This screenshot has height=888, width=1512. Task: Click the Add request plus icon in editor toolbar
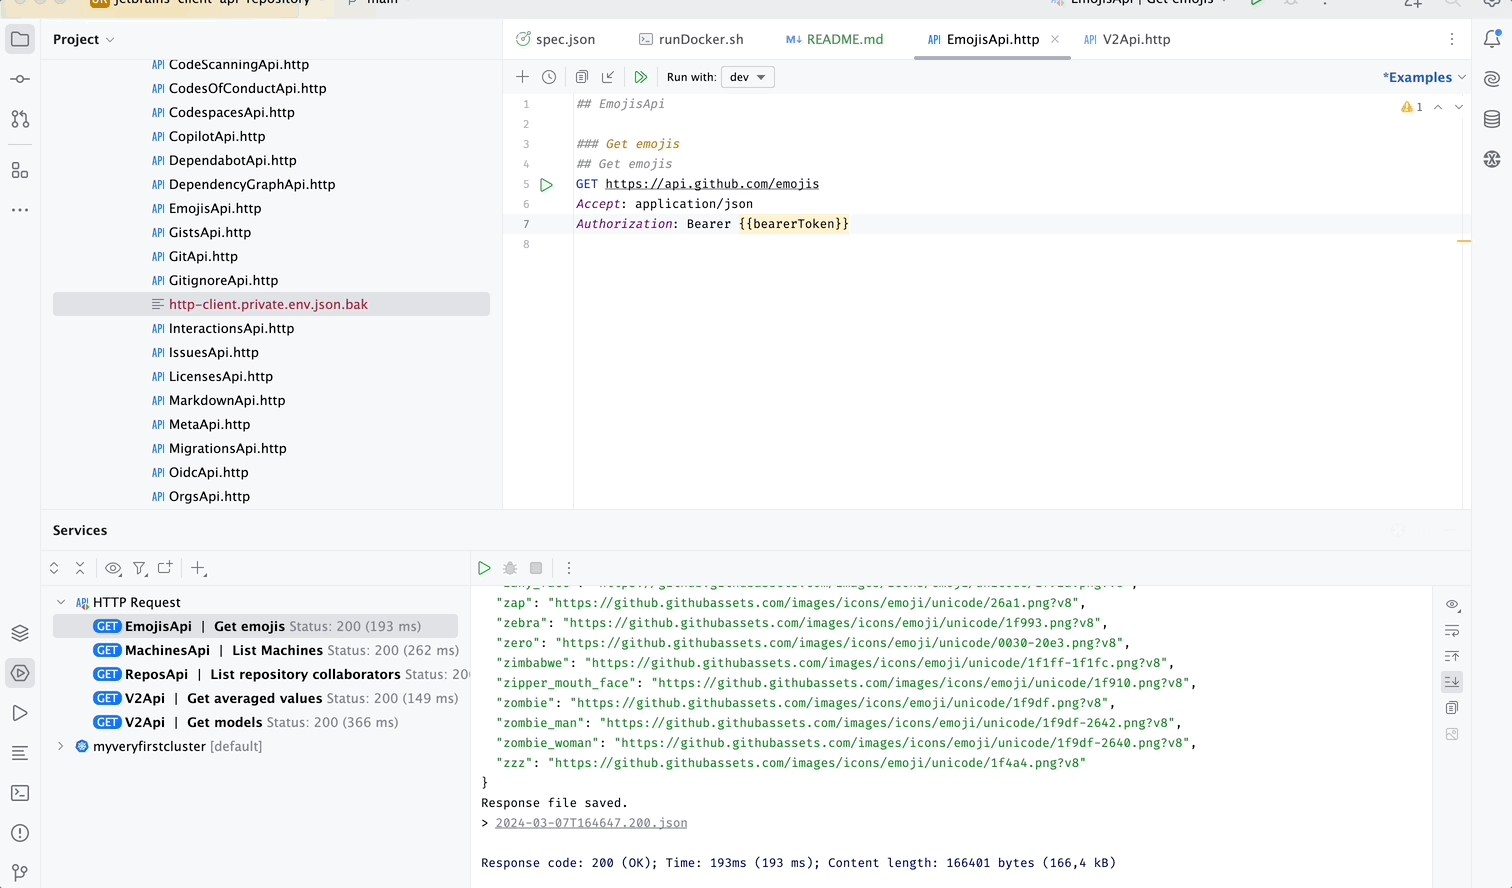coord(522,77)
